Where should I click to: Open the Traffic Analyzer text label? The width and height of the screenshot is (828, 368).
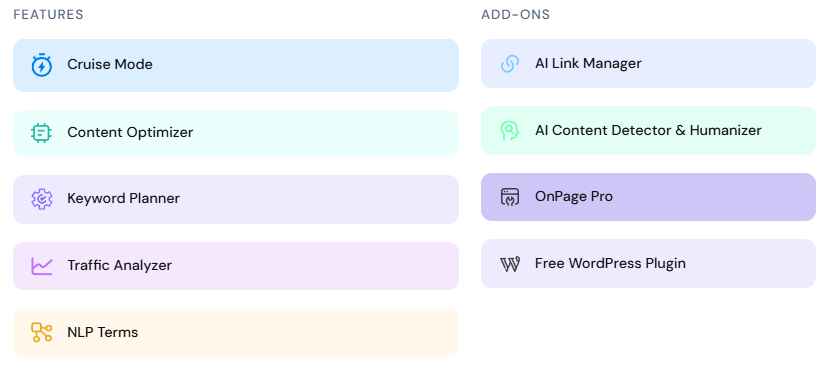tap(119, 265)
